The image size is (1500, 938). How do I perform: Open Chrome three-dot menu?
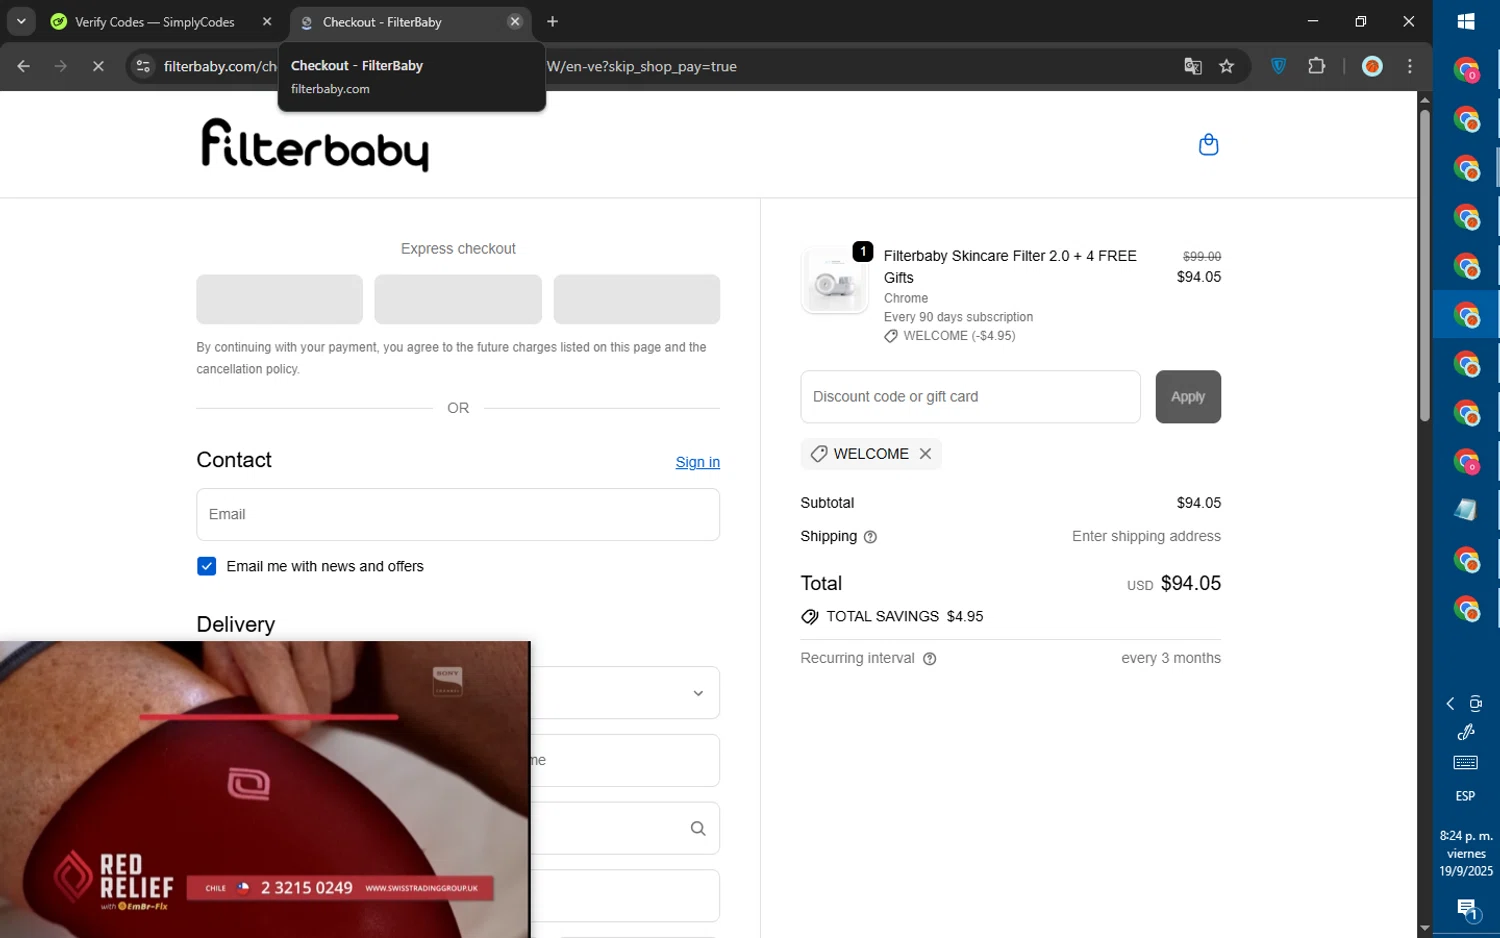tap(1410, 67)
